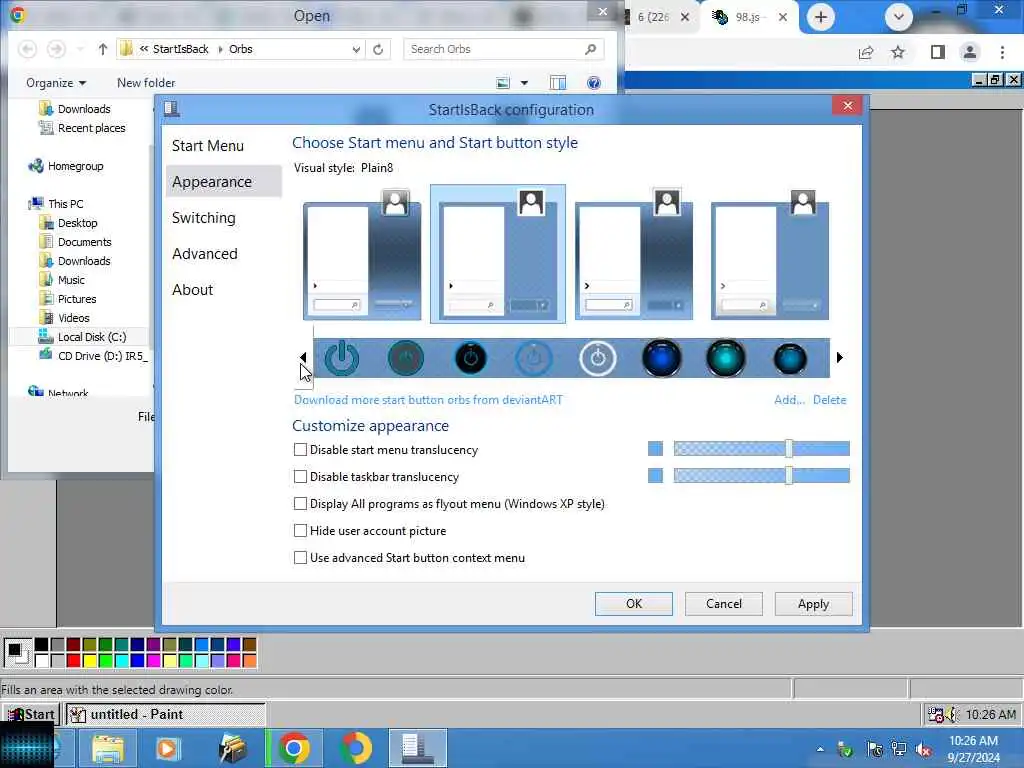Screen dimensions: 1024x768
Task: Confirm with the OK button
Action: [x=633, y=604]
